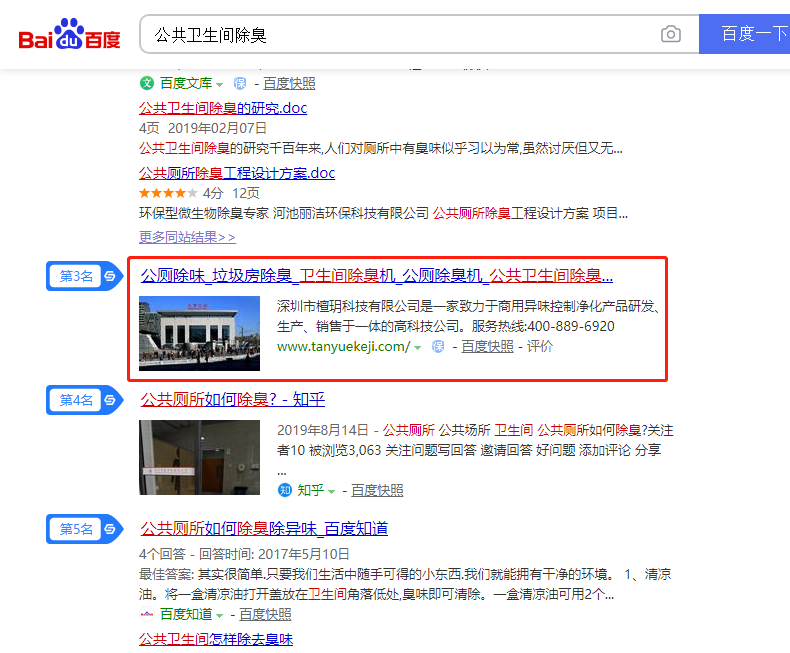Click the 深圳市檀玥科技有限公司 description text
The height and width of the screenshot is (653, 790).
click(x=469, y=316)
